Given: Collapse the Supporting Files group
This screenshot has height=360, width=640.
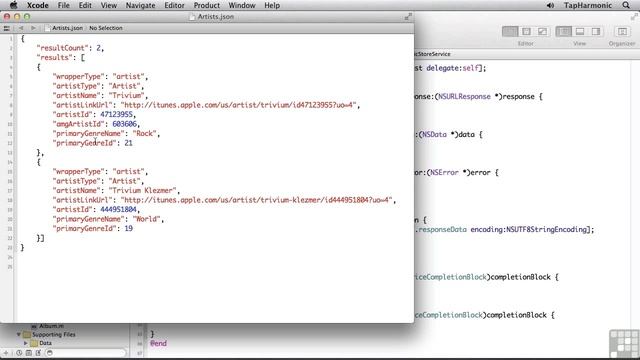Looking at the screenshot, I should pos(19,334).
